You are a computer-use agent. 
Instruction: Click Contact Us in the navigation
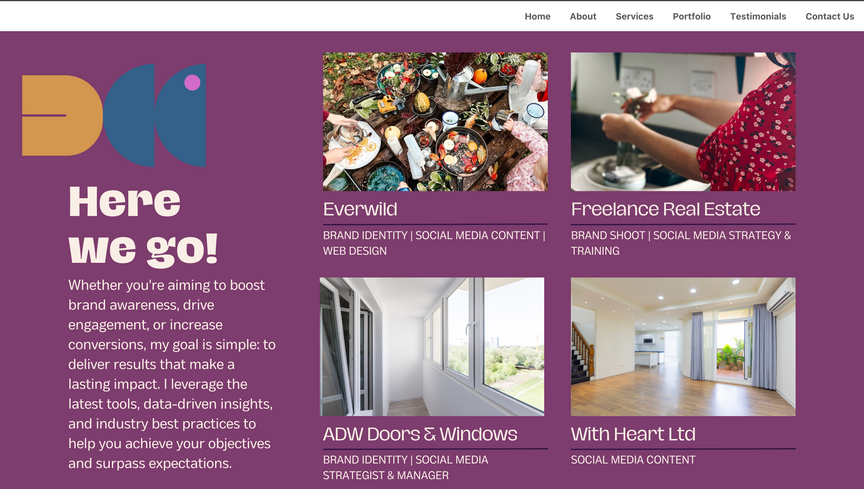[x=829, y=17]
